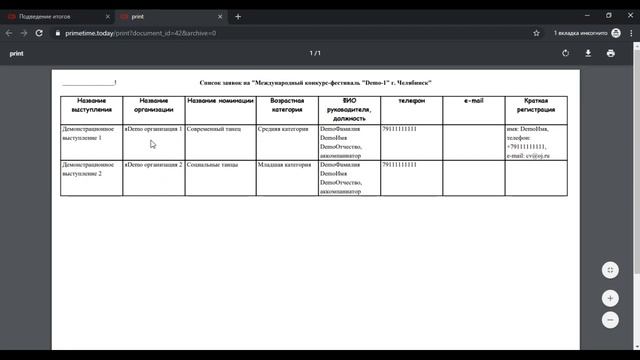Screen dimensions: 640x360
Task: Open a new tab with plus icon
Action: pyautogui.click(x=238, y=17)
